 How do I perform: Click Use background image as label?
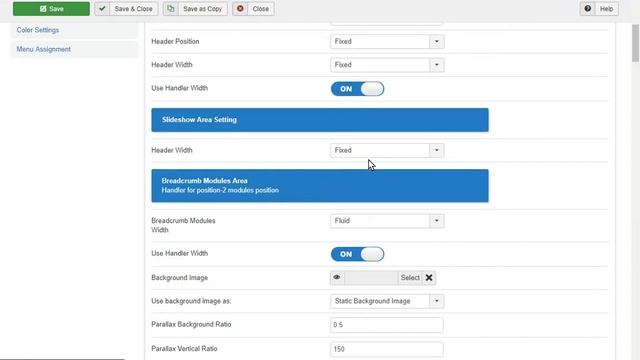[191, 301]
